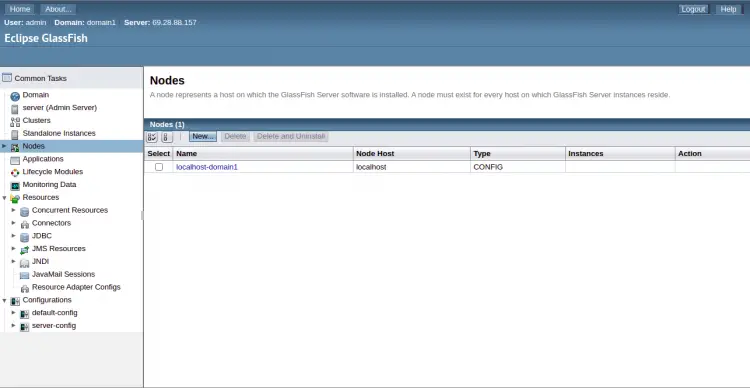Open the Help button
The image size is (750, 388).
[x=728, y=9]
